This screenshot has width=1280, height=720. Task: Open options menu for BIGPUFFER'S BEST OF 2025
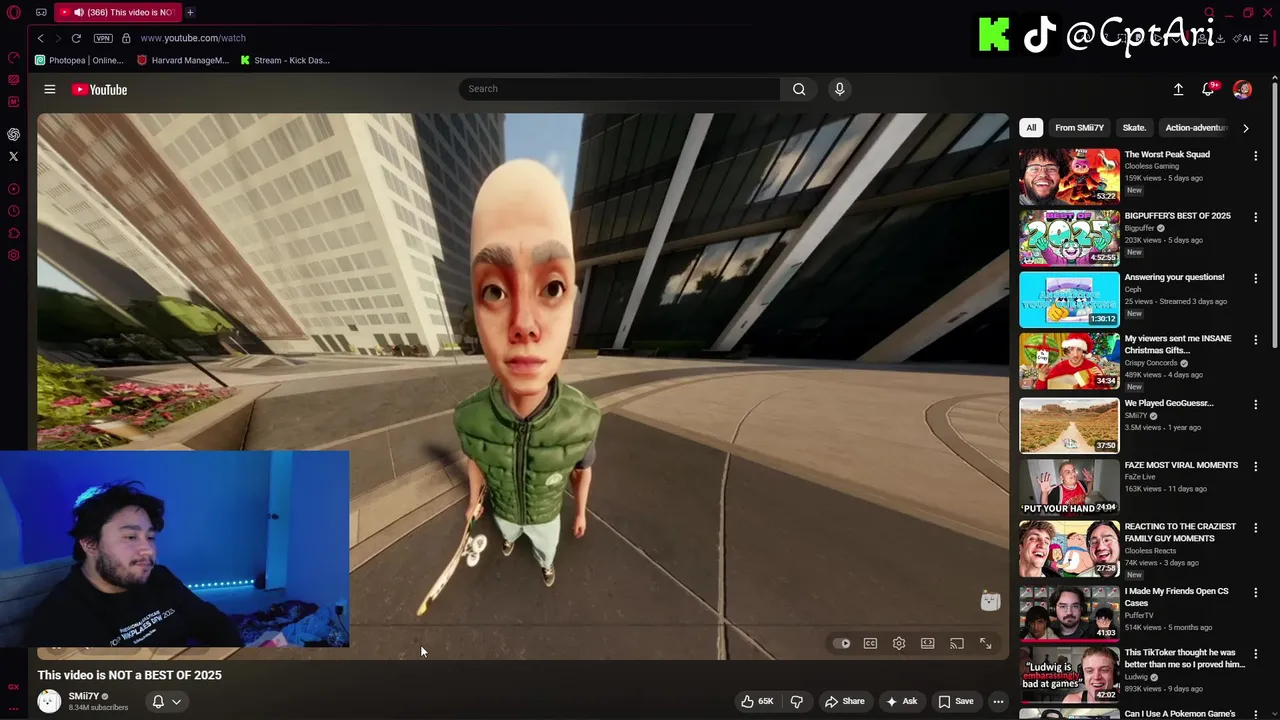[1255, 217]
